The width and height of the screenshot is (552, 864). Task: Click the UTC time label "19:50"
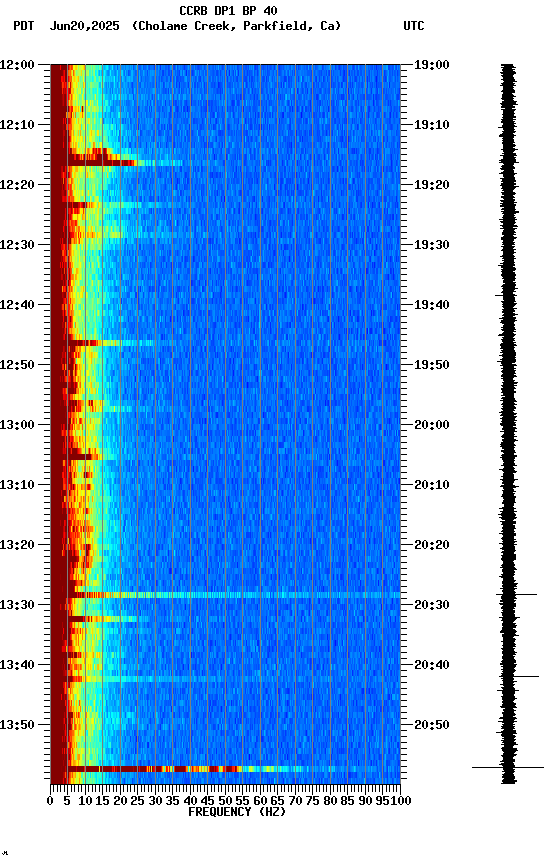point(432,365)
